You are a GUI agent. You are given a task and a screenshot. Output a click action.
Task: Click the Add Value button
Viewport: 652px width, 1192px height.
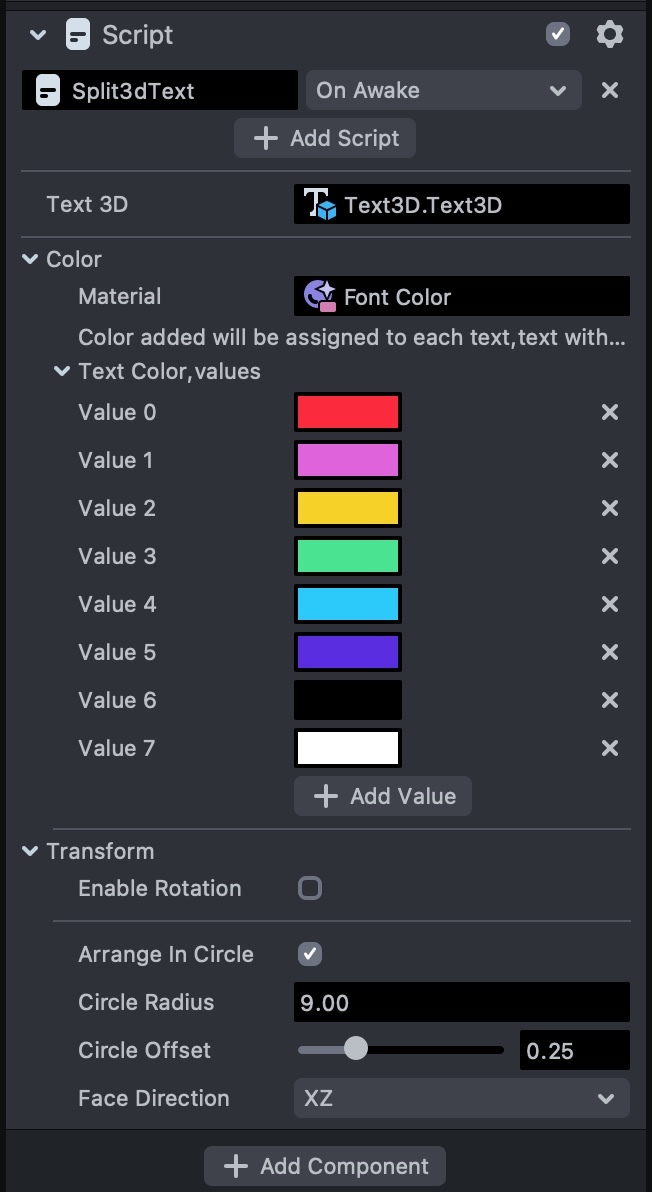pos(383,796)
